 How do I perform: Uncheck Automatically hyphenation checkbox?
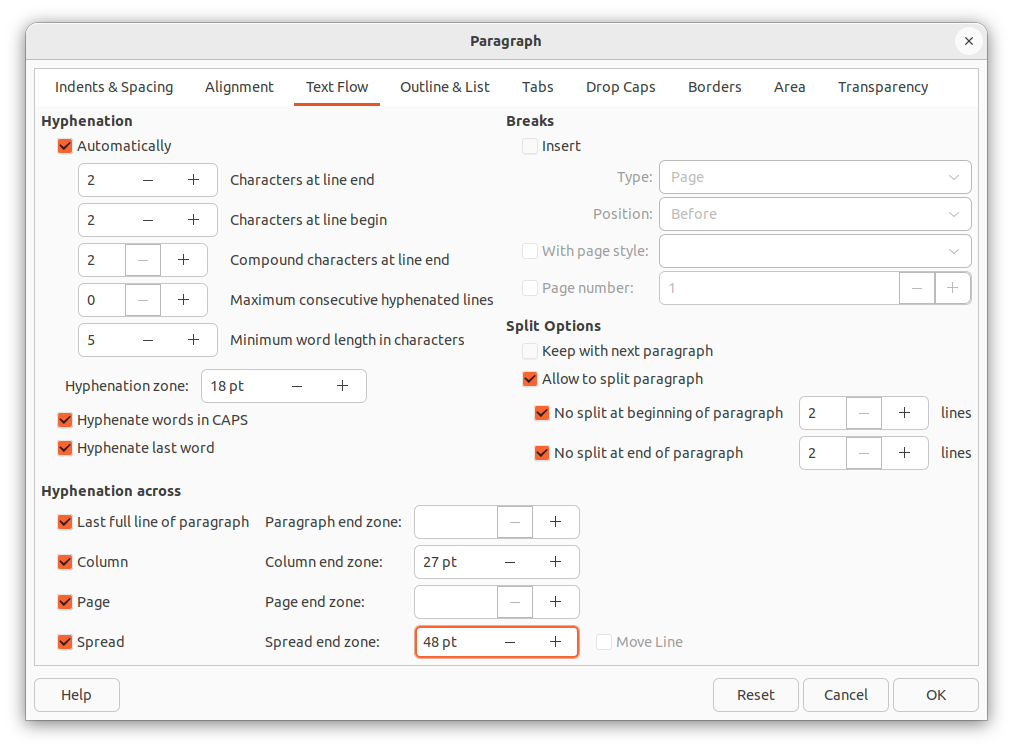(66, 146)
